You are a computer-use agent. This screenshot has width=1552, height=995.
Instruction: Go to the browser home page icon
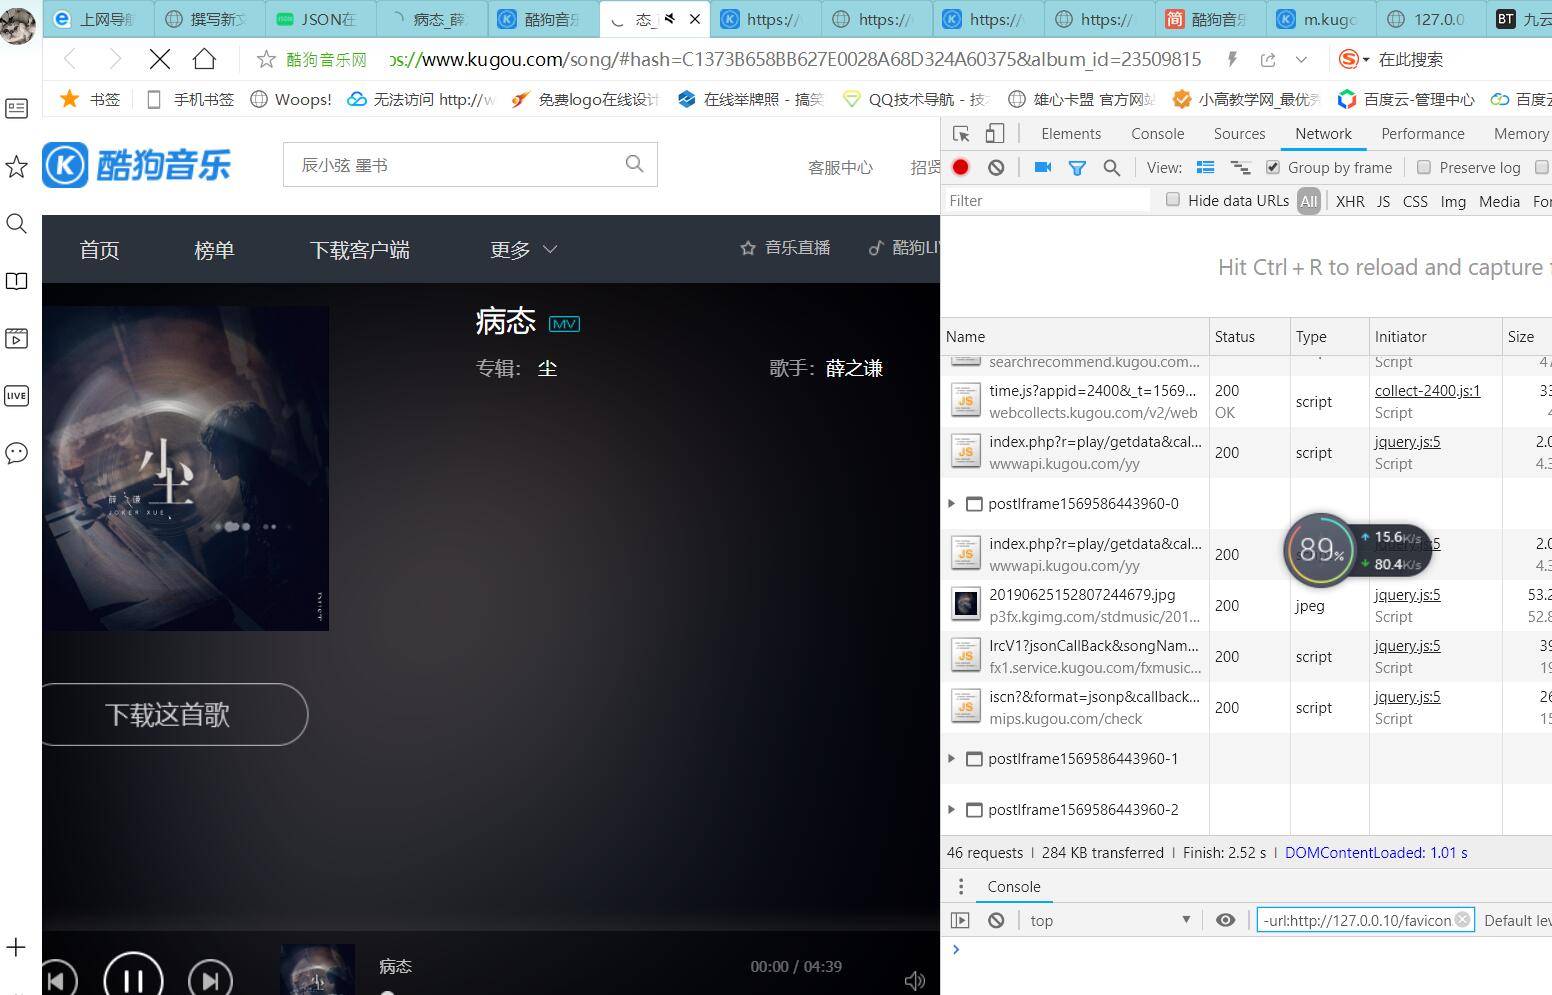[204, 59]
